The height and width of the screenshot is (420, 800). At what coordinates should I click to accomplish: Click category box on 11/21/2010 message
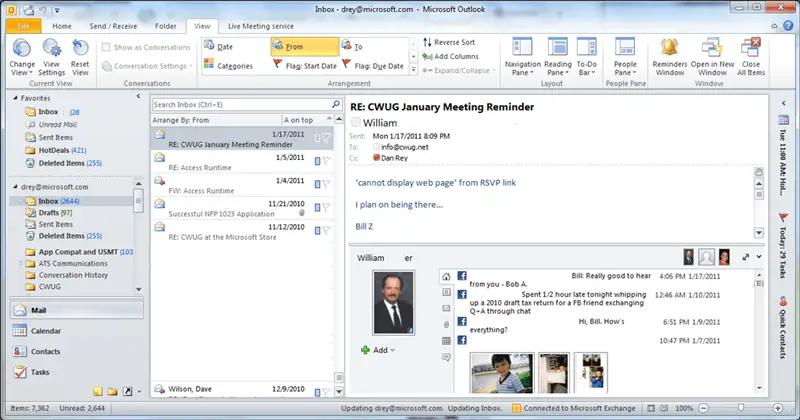(x=317, y=207)
